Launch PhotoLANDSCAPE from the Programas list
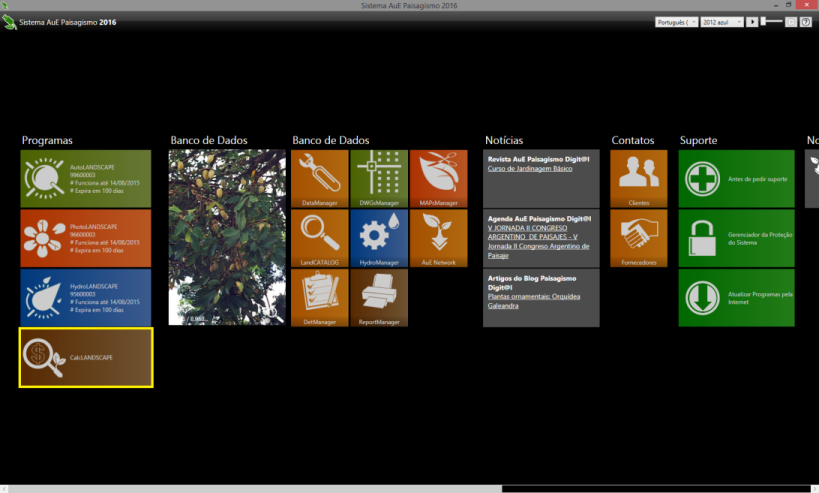The height and width of the screenshot is (493, 819). tap(85, 238)
